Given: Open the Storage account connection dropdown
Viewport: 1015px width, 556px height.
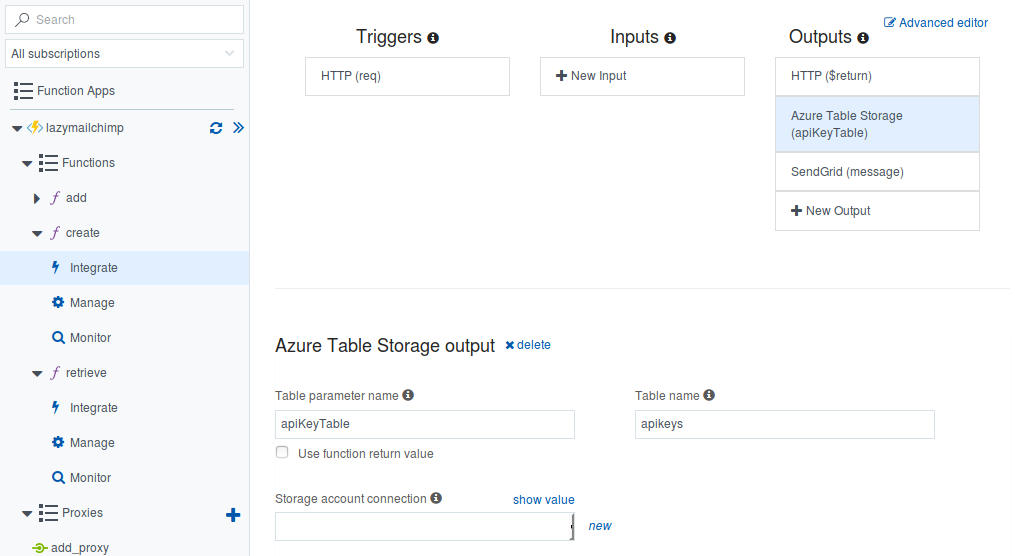Looking at the screenshot, I should tap(425, 526).
